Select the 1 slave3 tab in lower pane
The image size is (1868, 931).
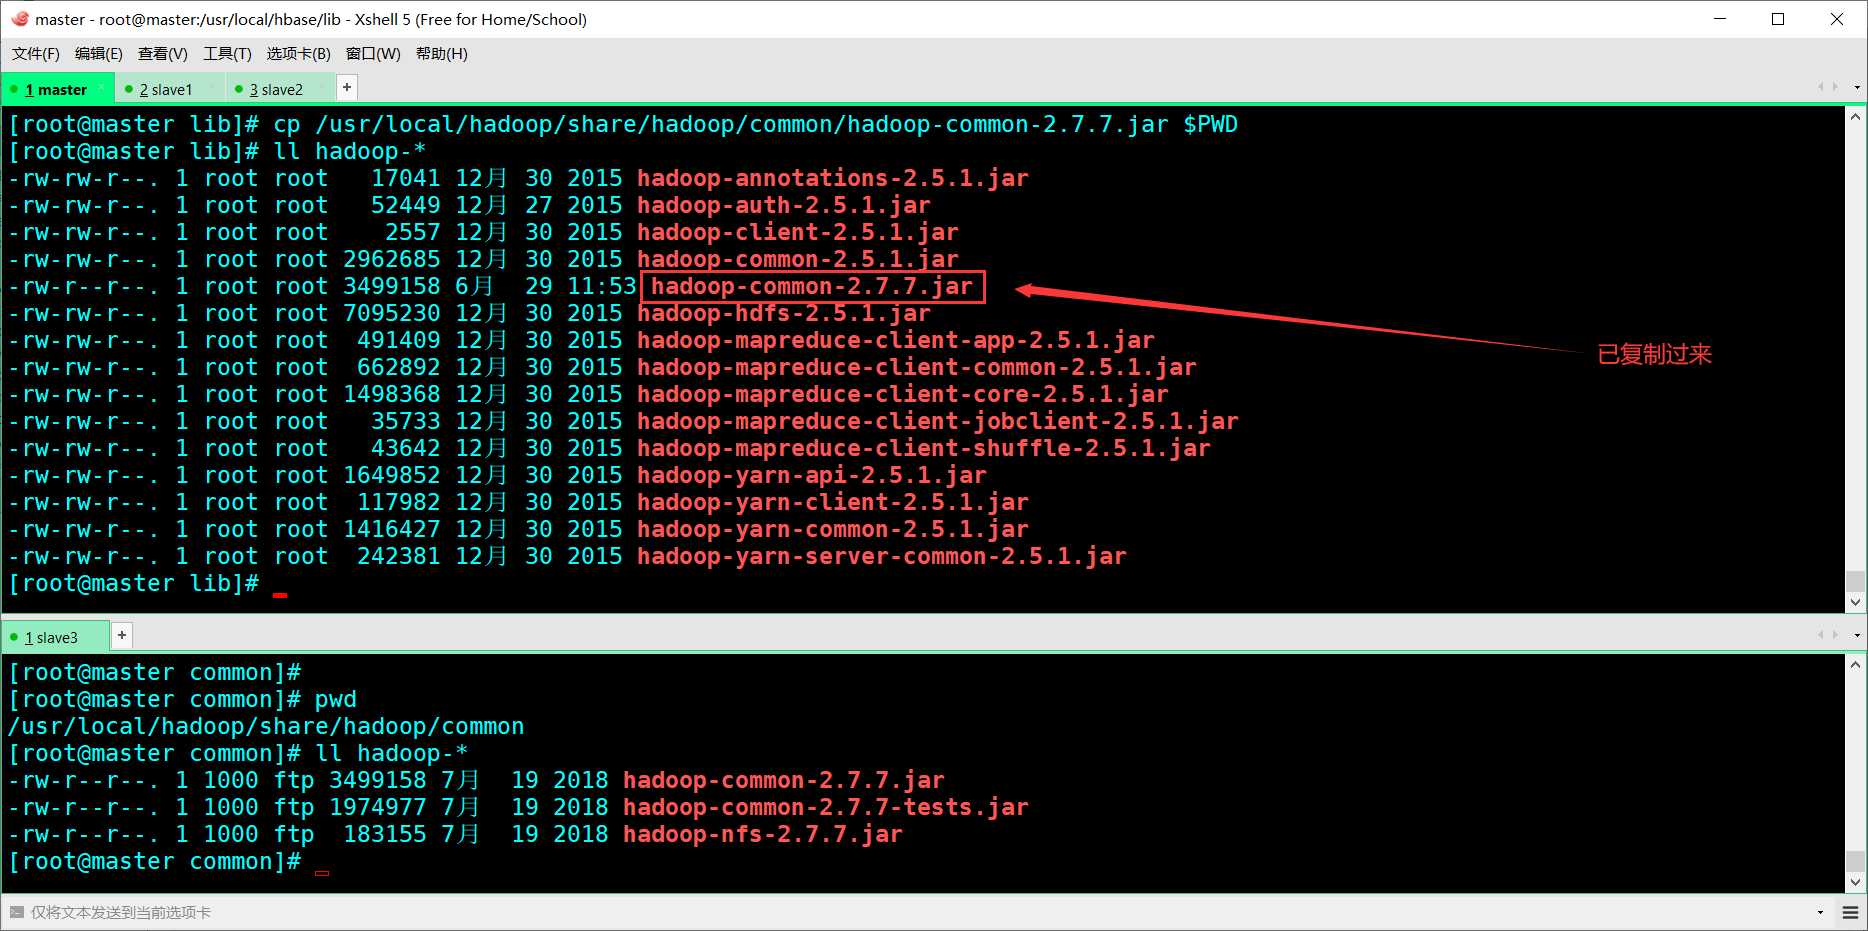54,637
